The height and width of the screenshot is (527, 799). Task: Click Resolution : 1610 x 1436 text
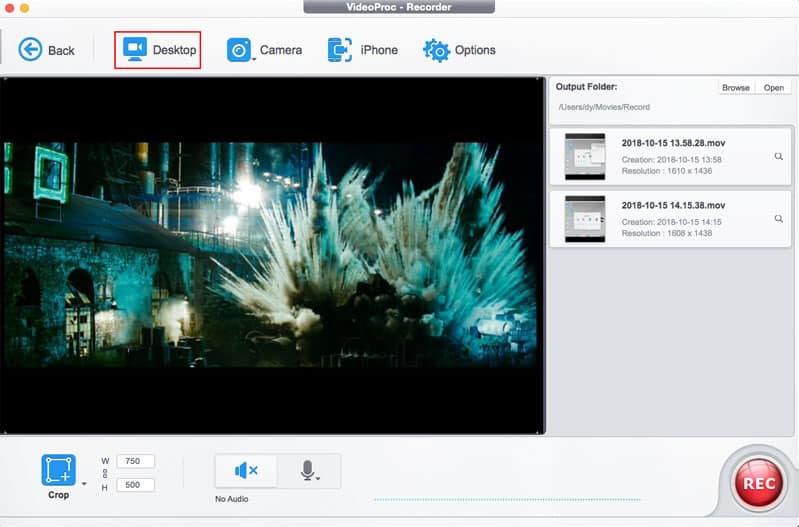[x=667, y=171]
